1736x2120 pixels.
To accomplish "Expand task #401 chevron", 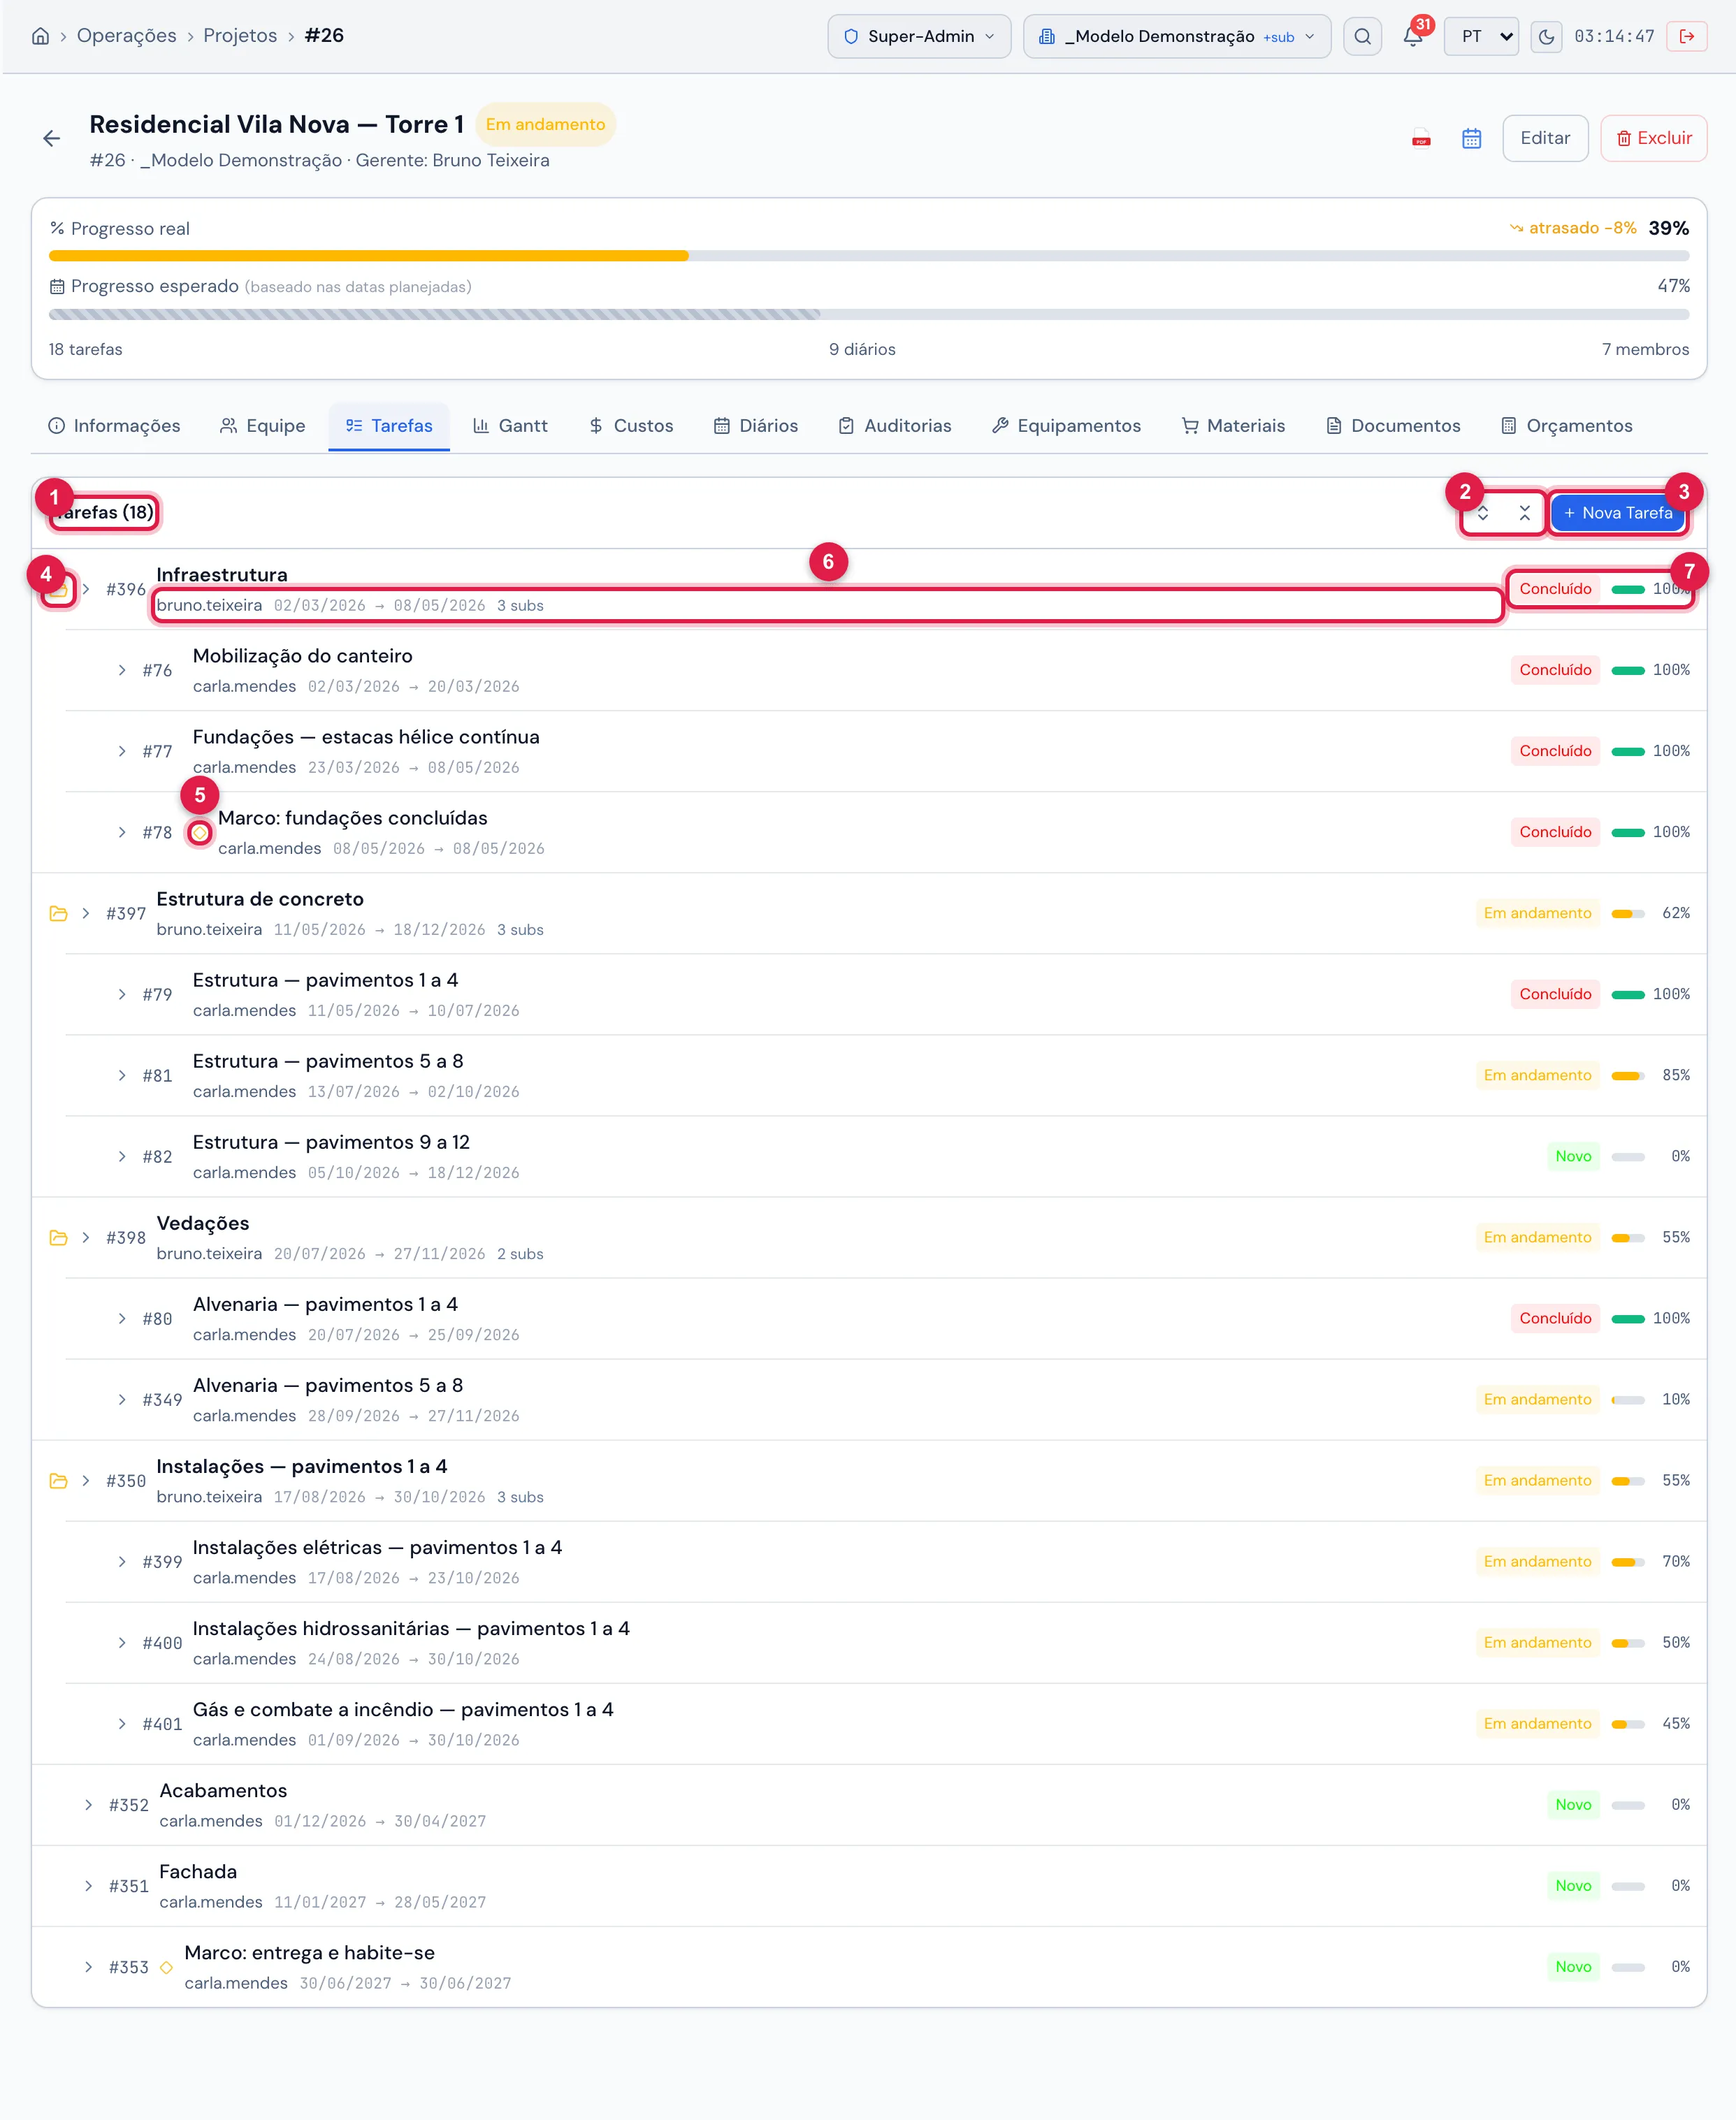I will 122,1724.
